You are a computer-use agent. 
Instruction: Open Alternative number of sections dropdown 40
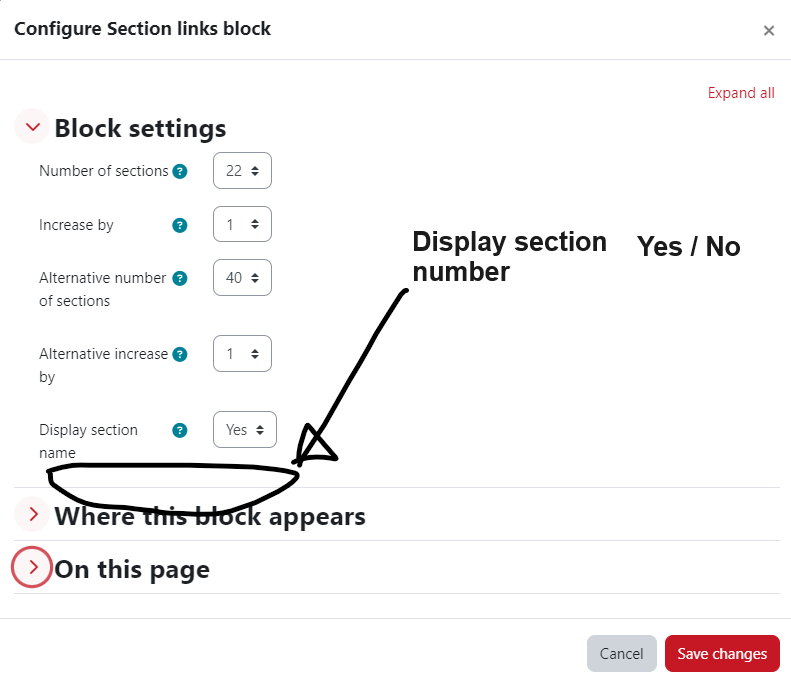[242, 277]
